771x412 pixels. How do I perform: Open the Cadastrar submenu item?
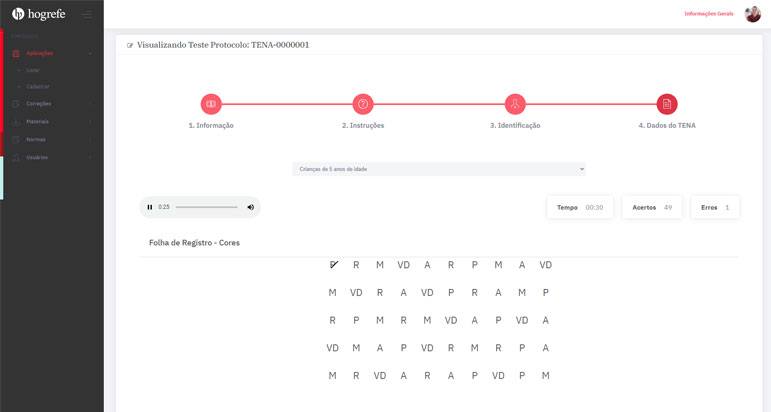pyautogui.click(x=38, y=86)
